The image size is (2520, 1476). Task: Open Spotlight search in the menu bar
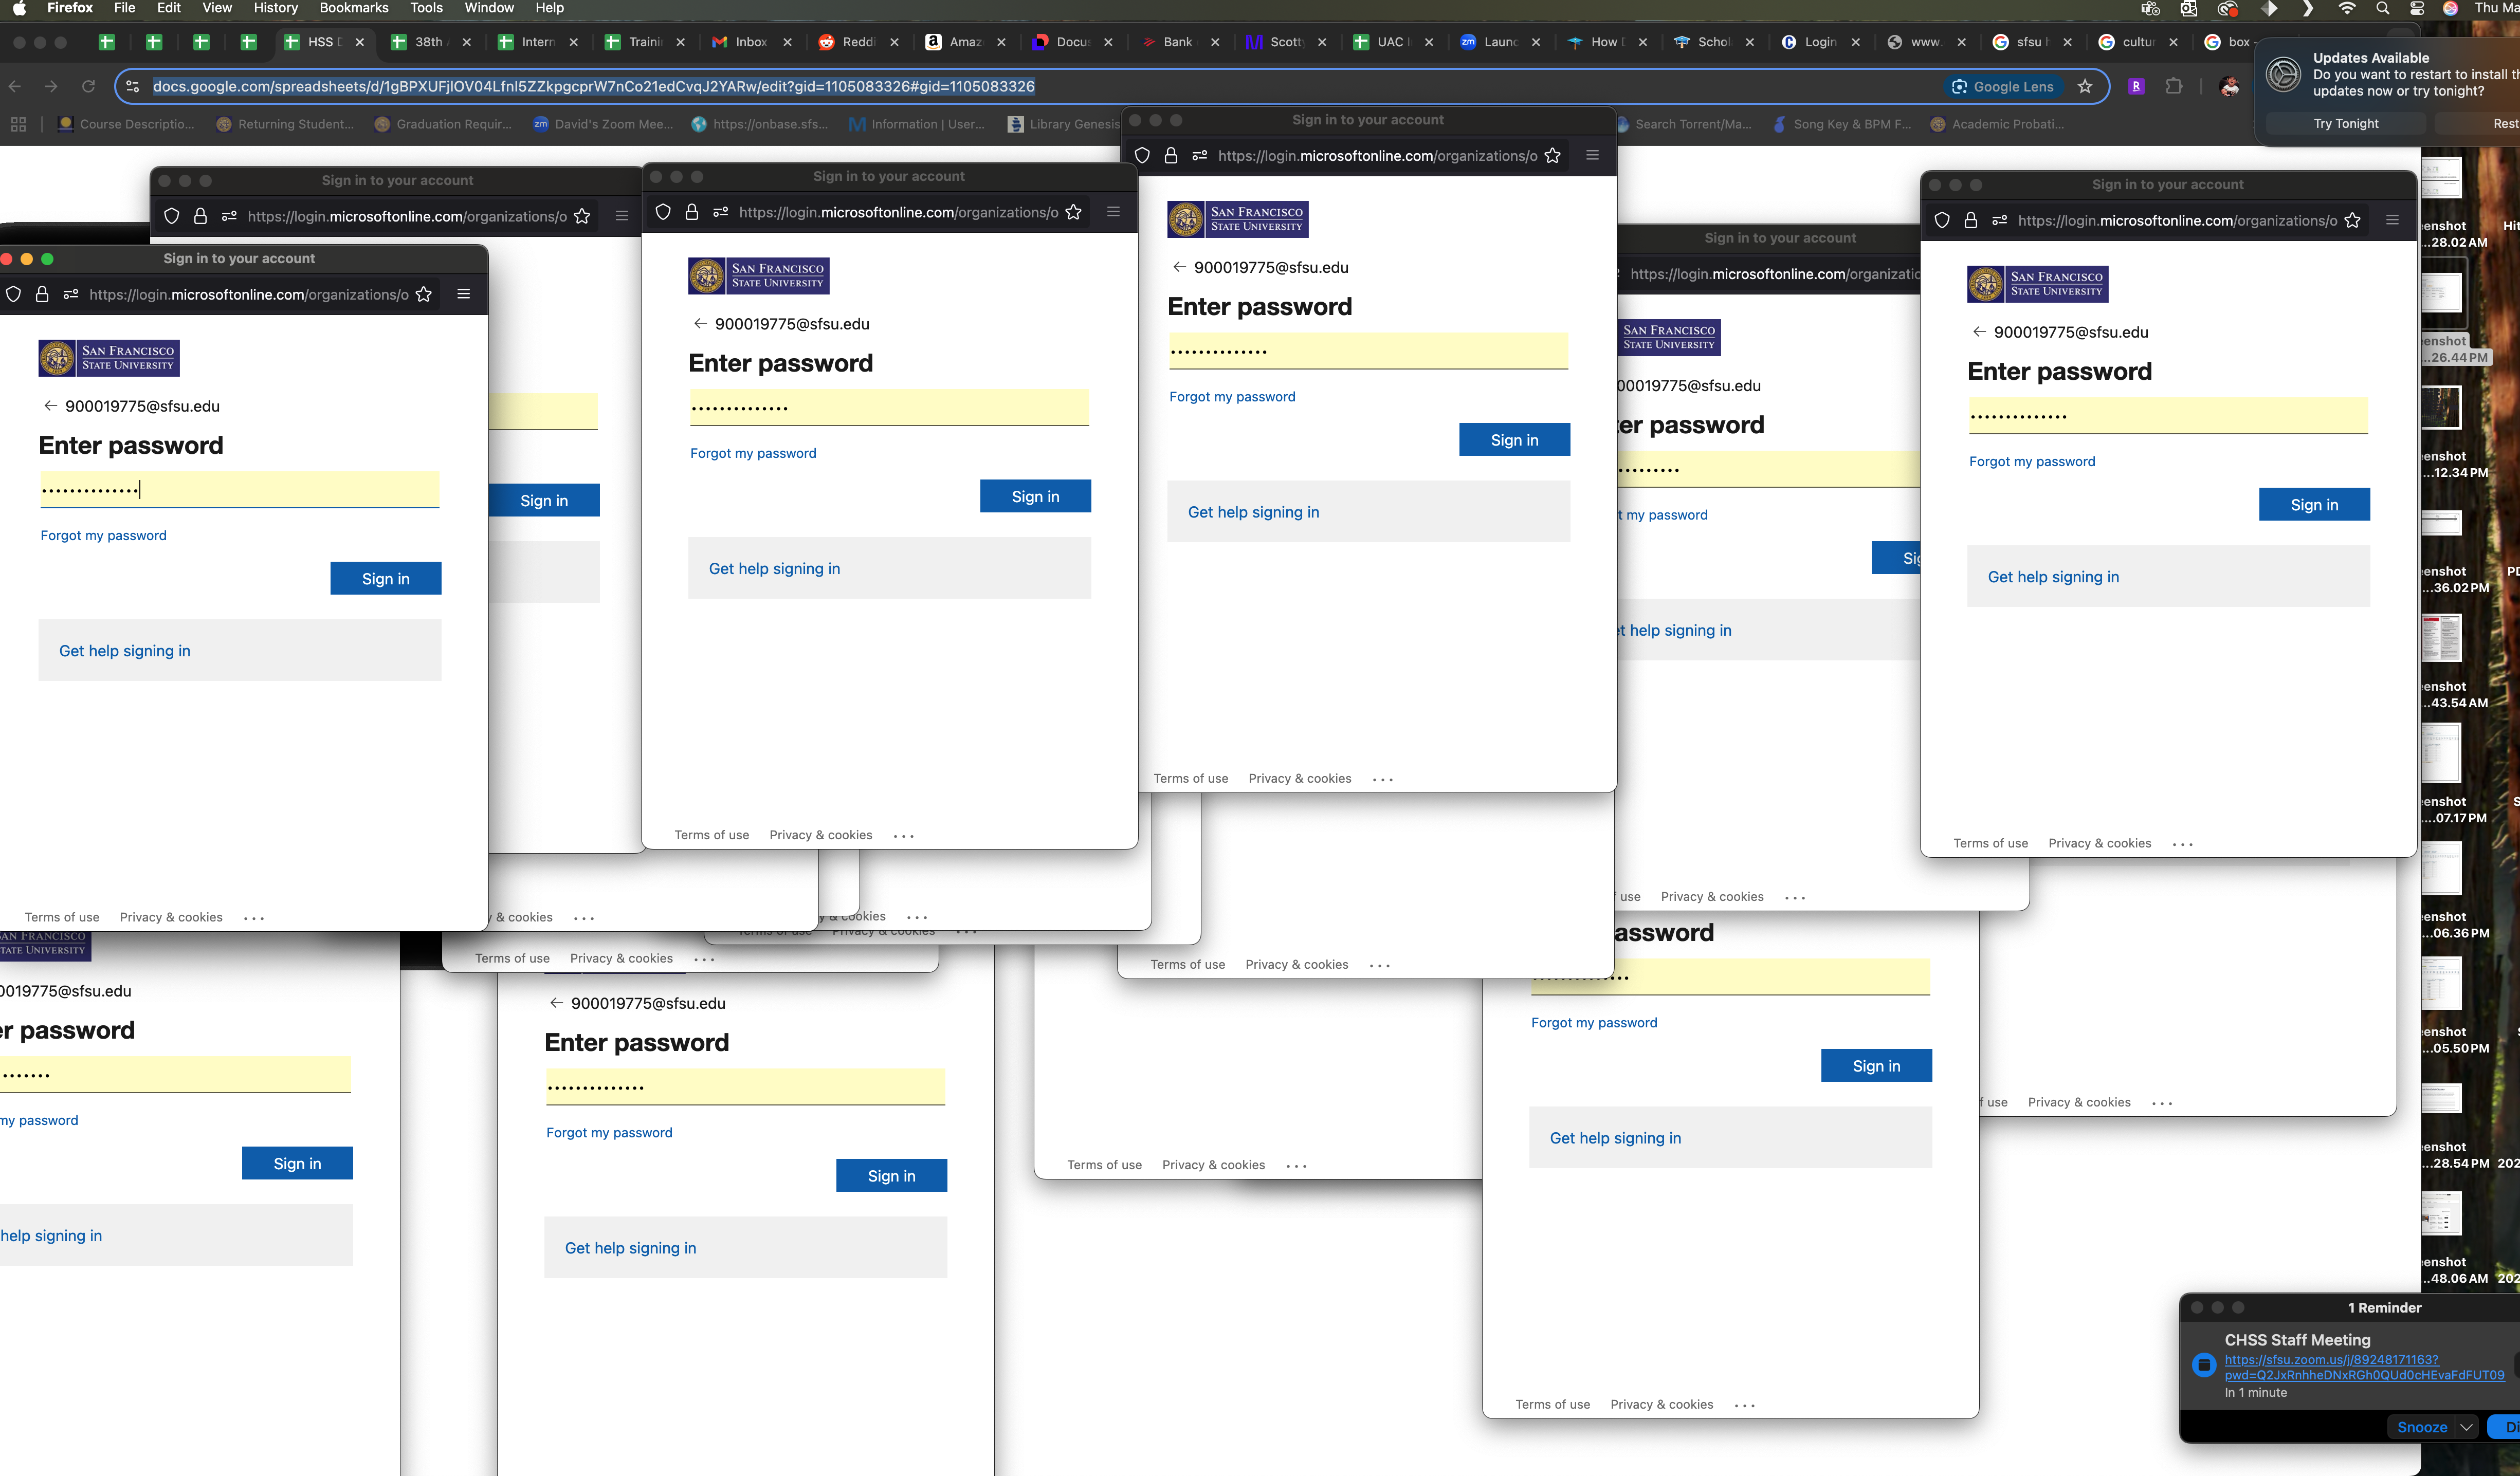tap(2383, 8)
